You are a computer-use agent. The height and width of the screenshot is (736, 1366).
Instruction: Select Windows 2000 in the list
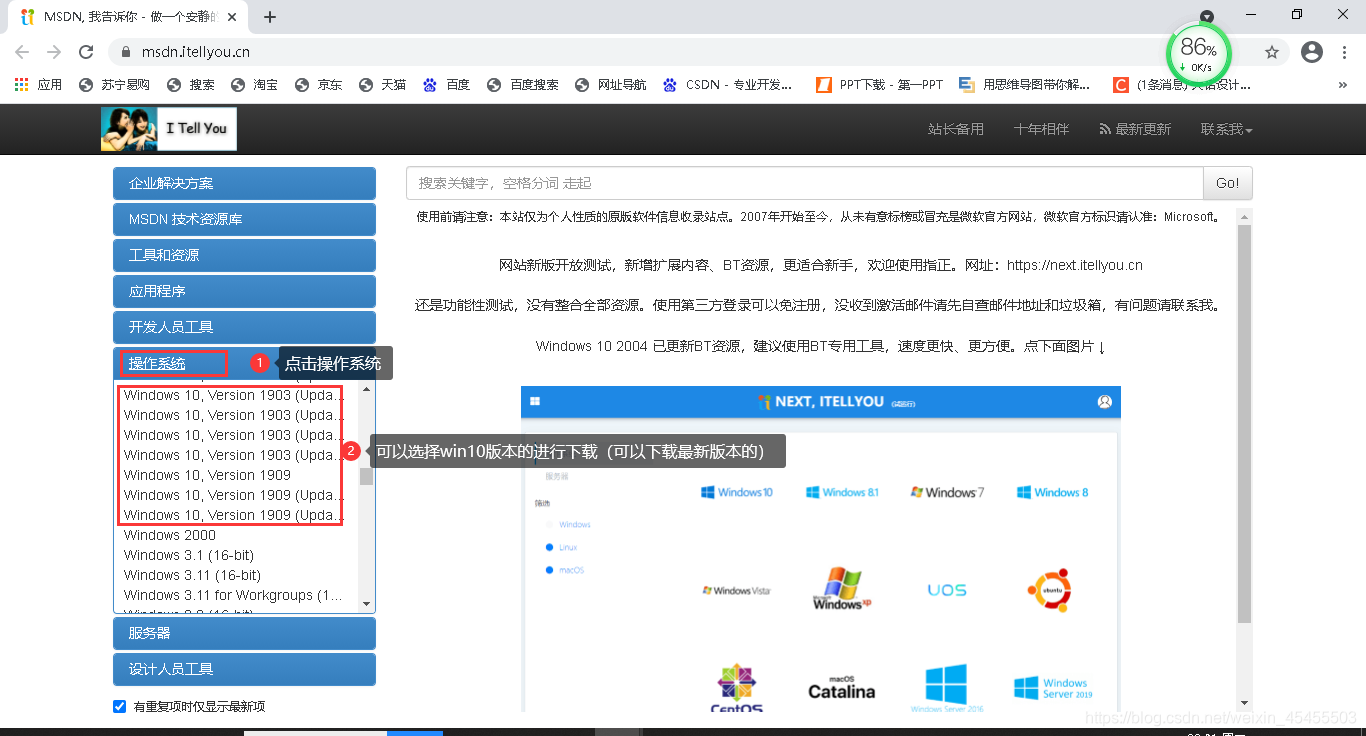[x=169, y=535]
